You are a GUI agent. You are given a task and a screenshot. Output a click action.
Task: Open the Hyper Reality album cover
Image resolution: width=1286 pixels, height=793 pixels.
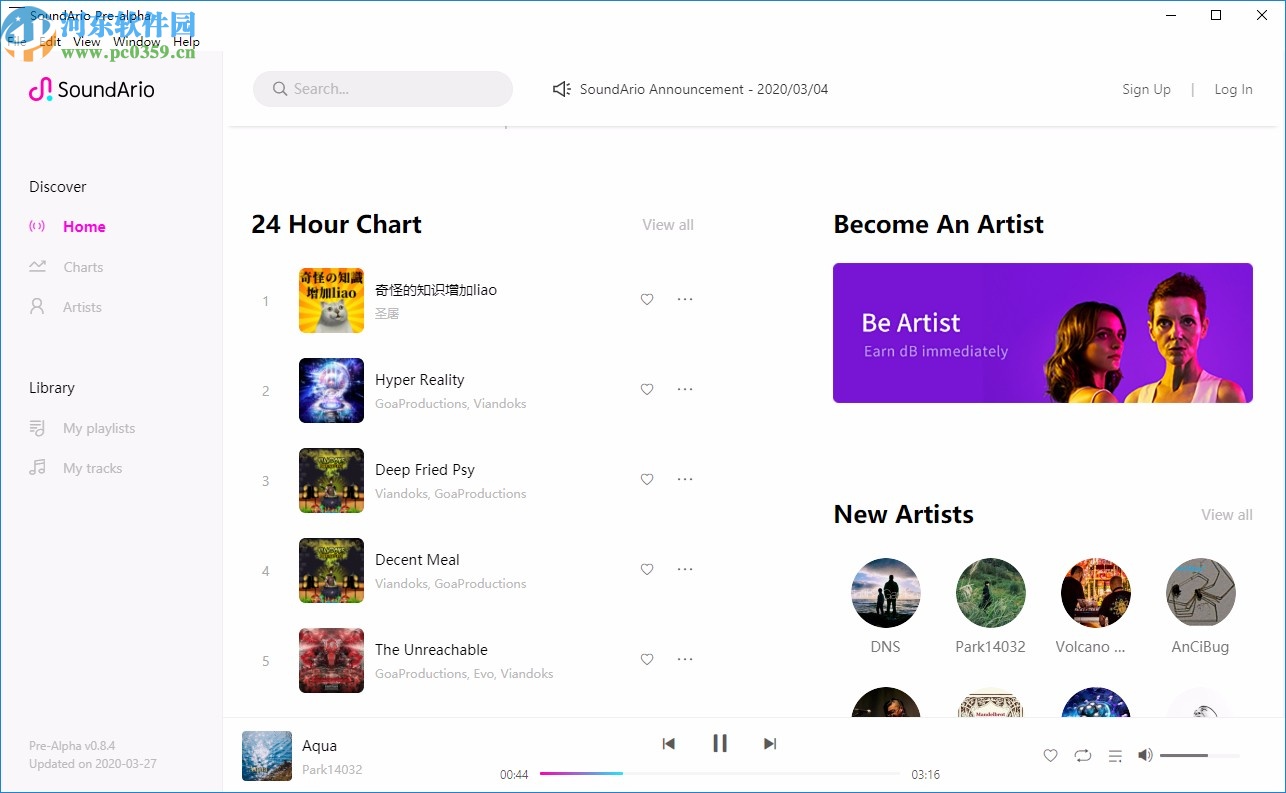click(x=331, y=390)
